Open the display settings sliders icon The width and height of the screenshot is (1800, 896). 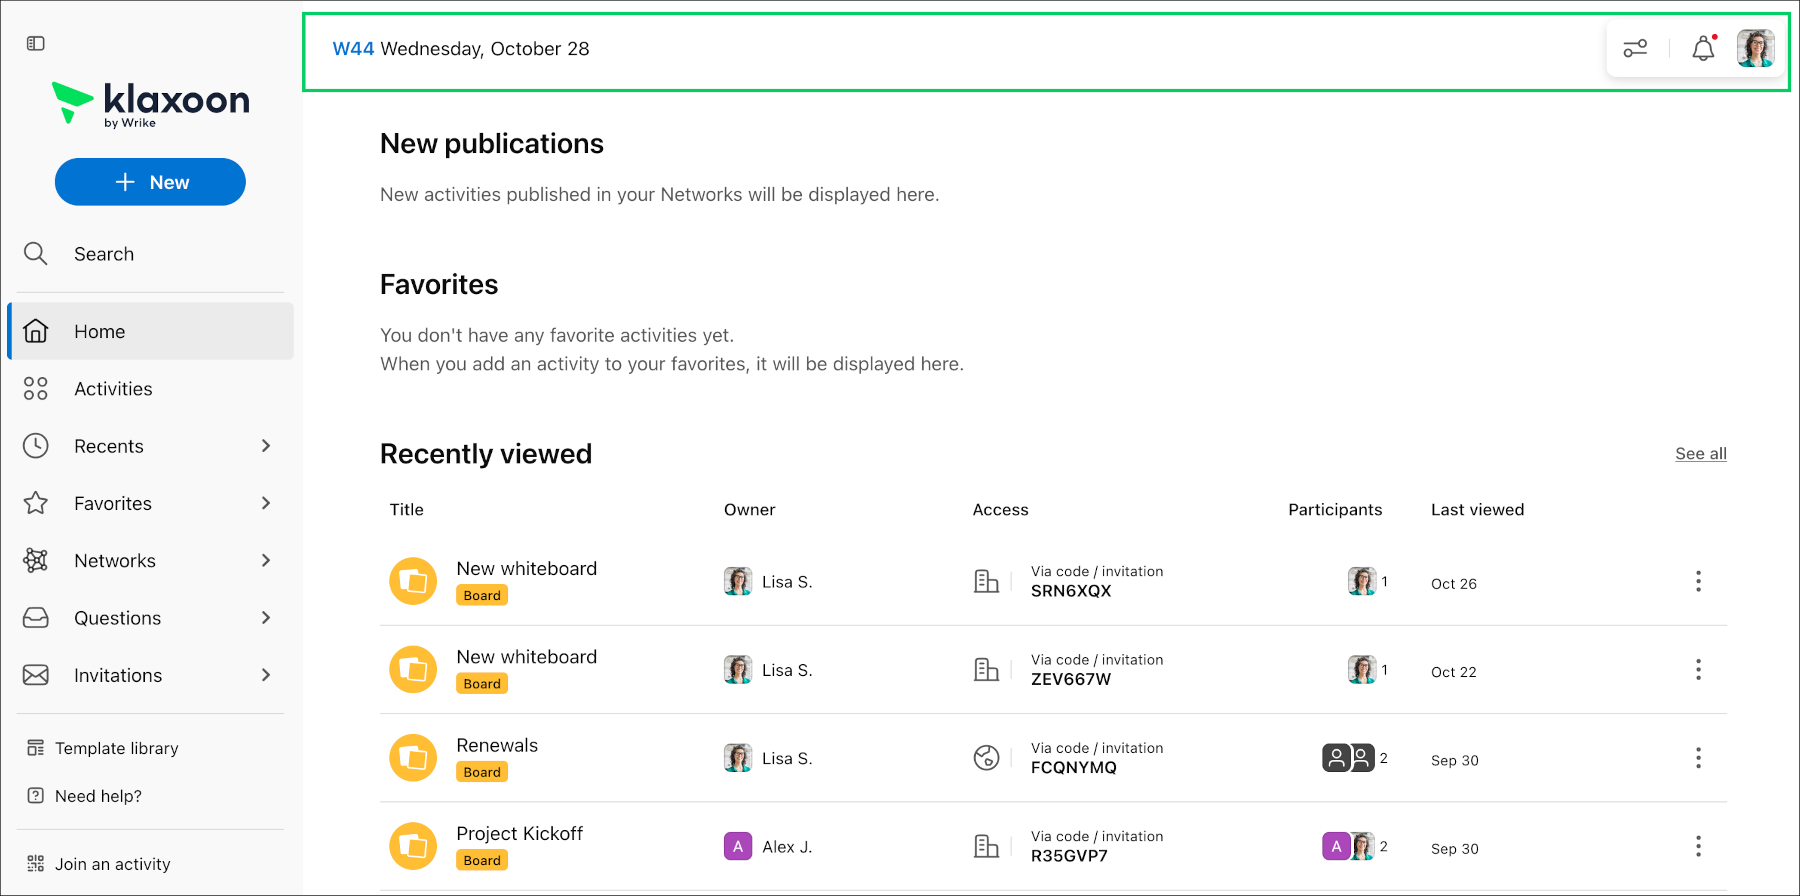click(x=1635, y=48)
